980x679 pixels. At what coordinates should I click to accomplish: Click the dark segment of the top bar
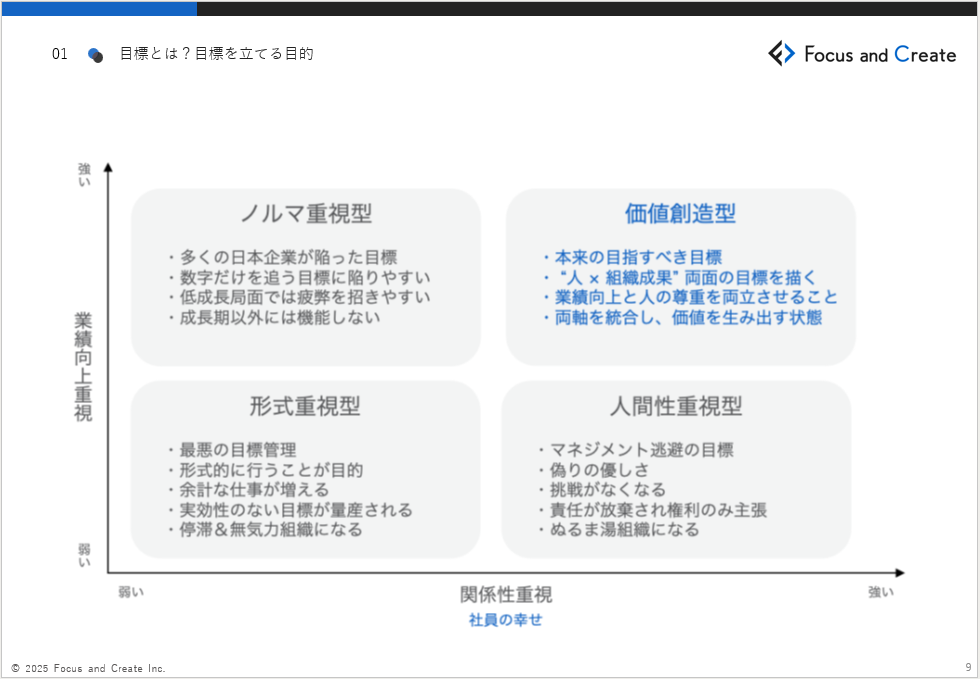tap(588, 8)
